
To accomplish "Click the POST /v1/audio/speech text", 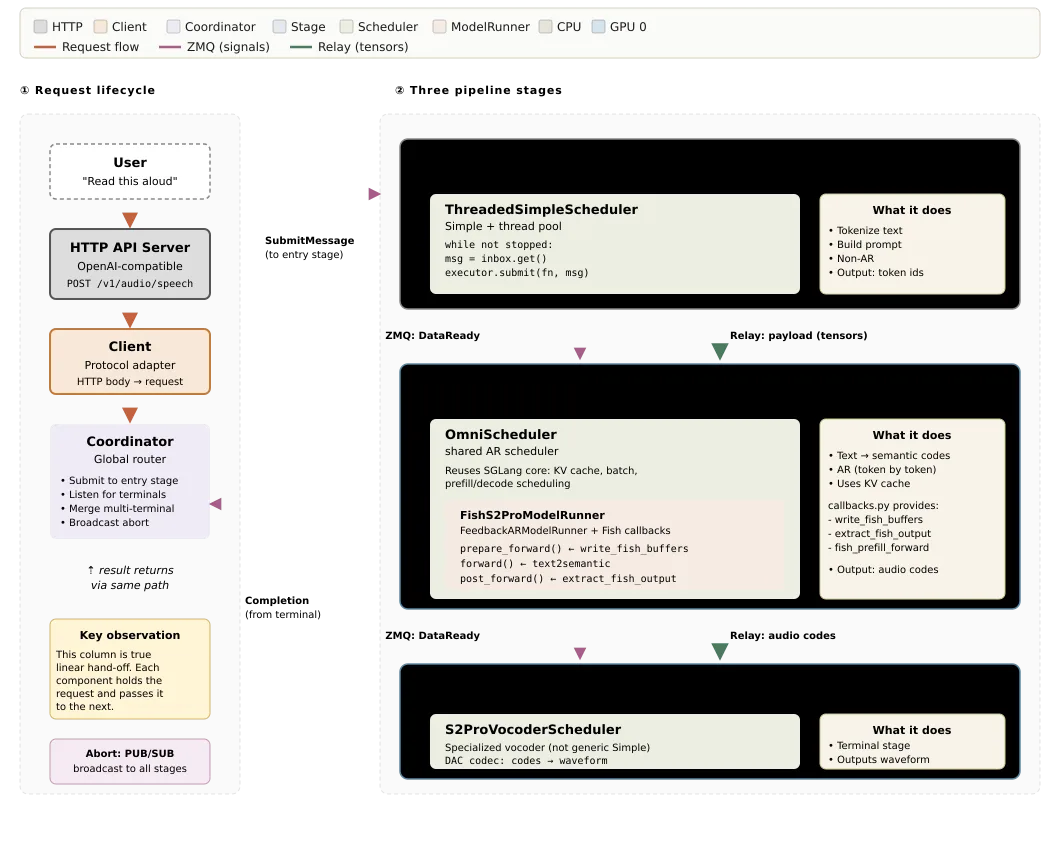I will [130, 283].
